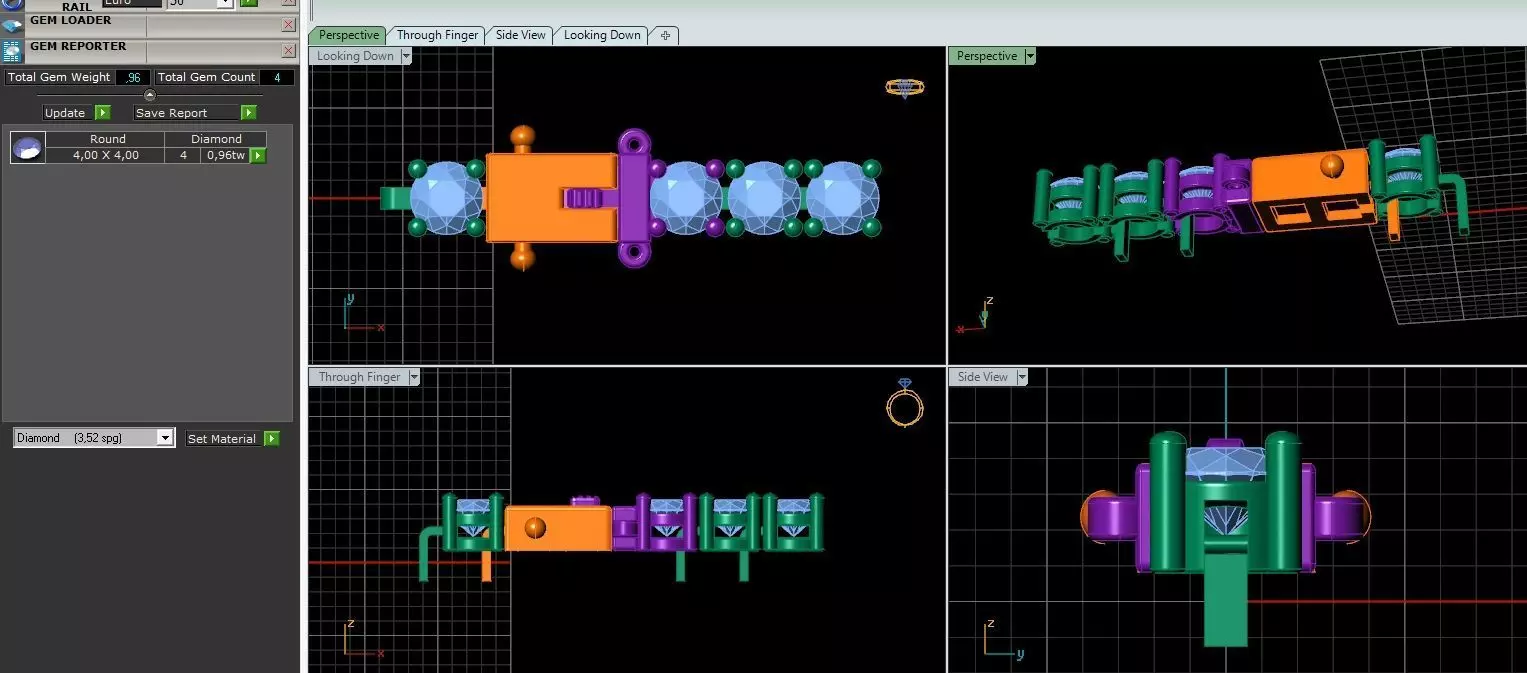1527x673 pixels.
Task: Select the Round shape cell
Action: coord(107,139)
